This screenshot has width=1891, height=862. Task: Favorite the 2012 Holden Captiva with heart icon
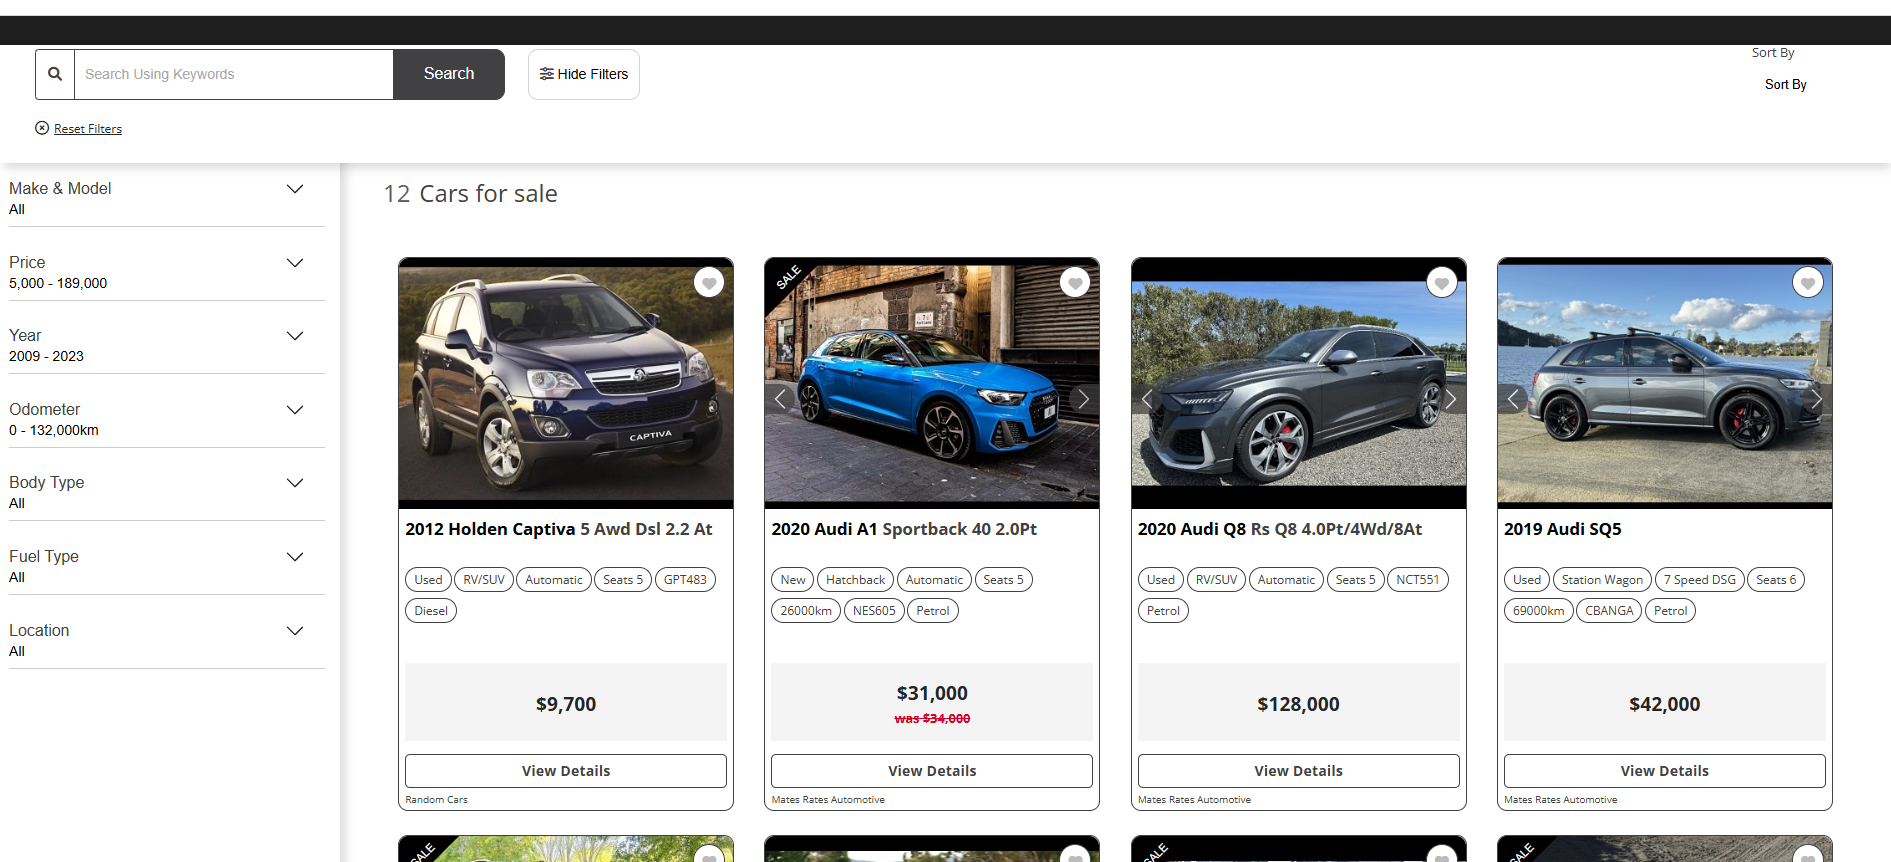coord(709,283)
